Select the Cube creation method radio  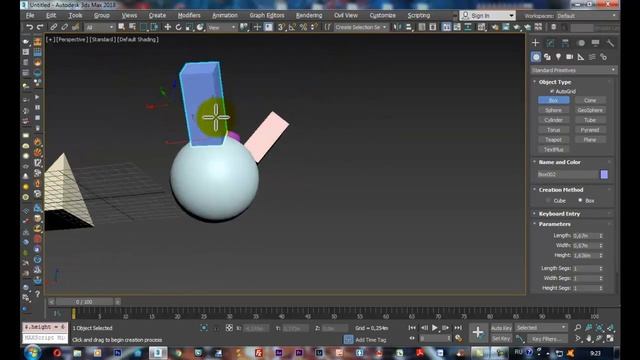[x=548, y=200]
